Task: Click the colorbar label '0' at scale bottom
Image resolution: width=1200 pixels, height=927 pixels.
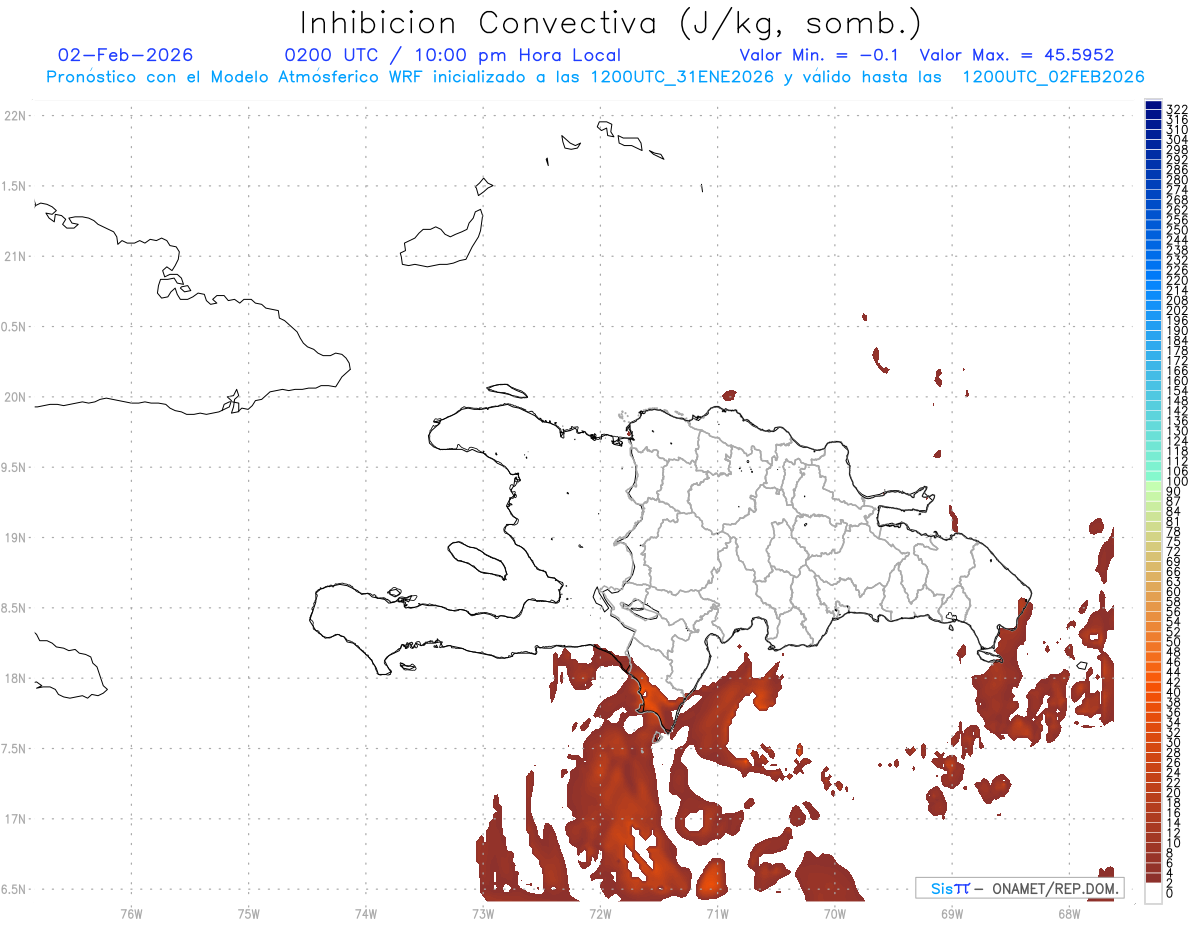Action: pyautogui.click(x=1170, y=893)
